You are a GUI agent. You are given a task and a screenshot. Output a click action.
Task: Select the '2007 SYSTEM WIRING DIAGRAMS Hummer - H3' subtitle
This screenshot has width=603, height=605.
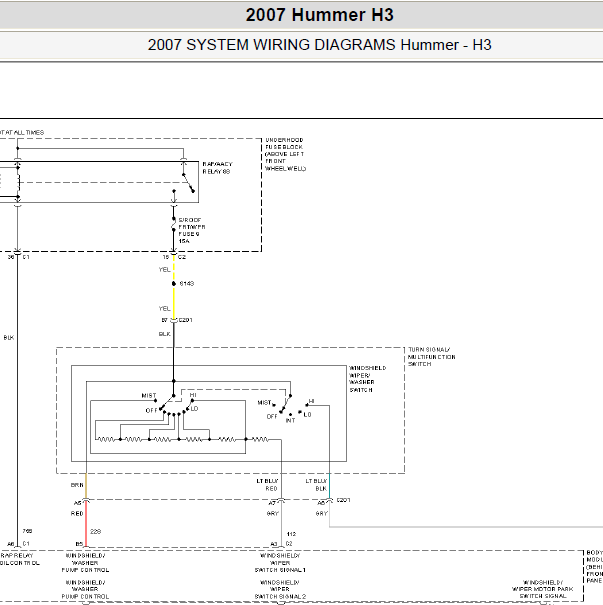(319, 45)
